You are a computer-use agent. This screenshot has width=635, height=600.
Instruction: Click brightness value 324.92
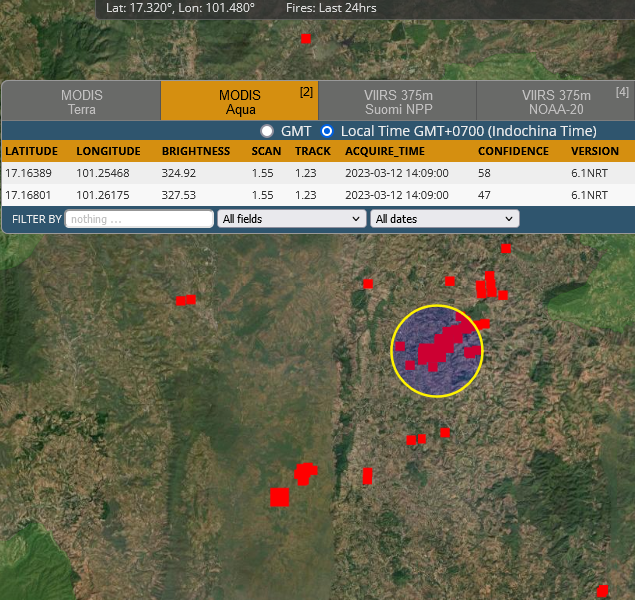pos(179,173)
